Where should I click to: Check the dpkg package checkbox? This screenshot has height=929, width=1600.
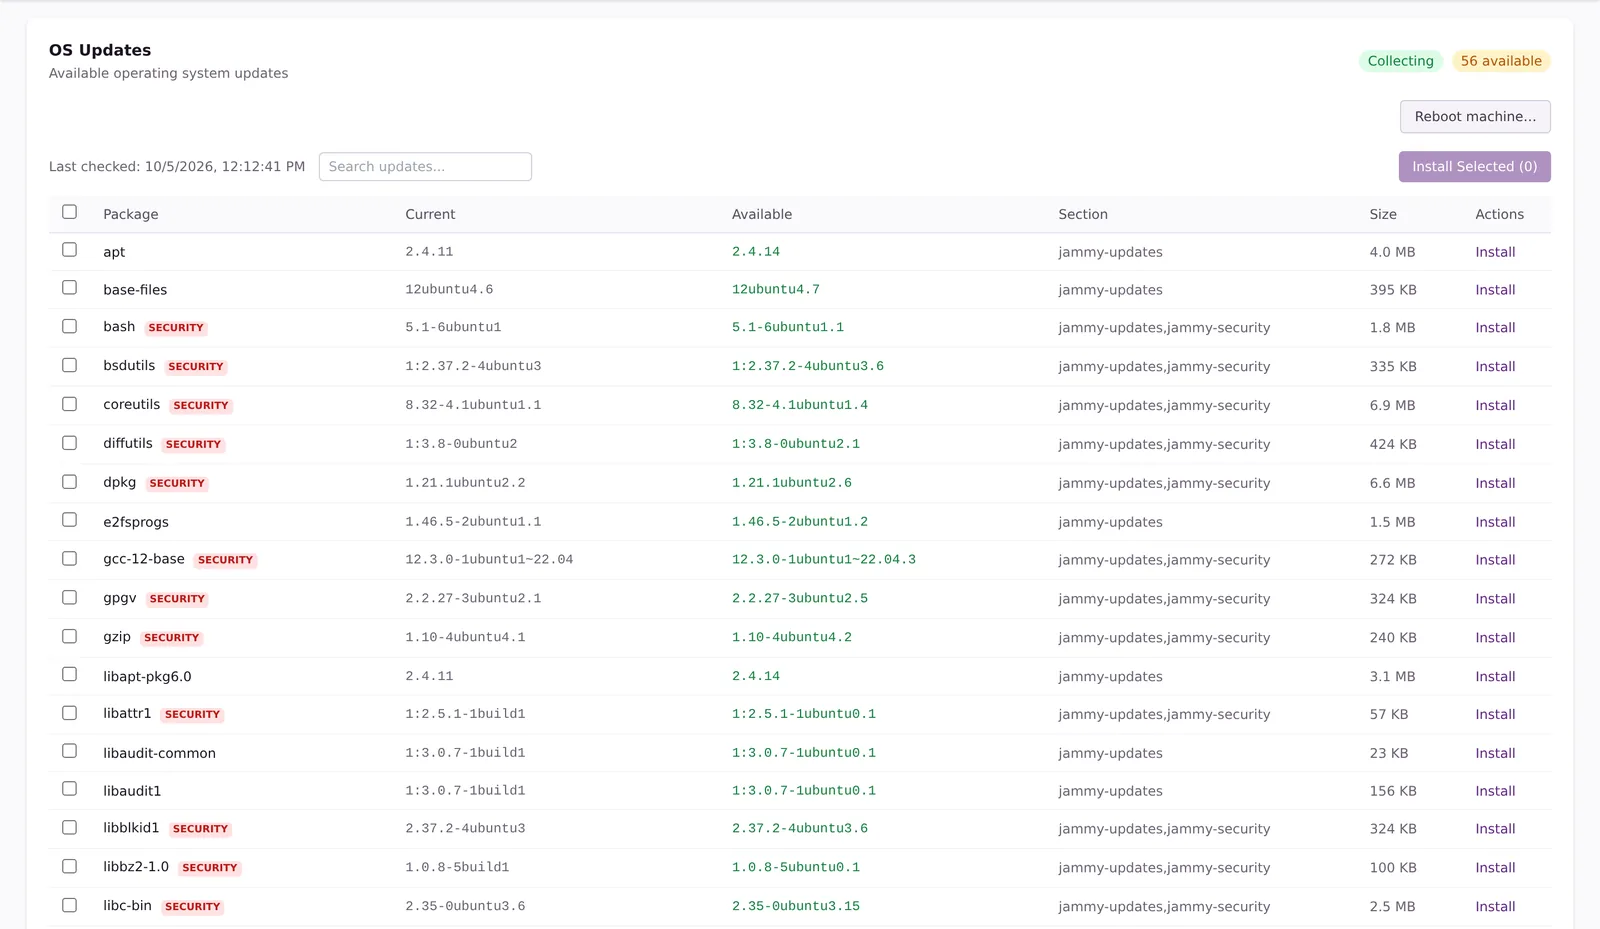pyautogui.click(x=69, y=482)
